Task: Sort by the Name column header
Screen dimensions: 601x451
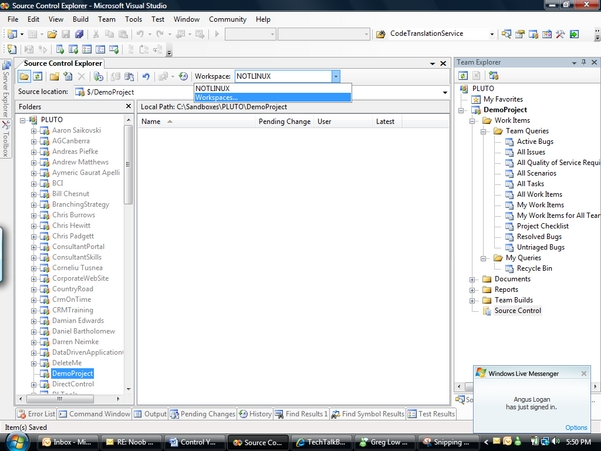Action: click(x=196, y=121)
